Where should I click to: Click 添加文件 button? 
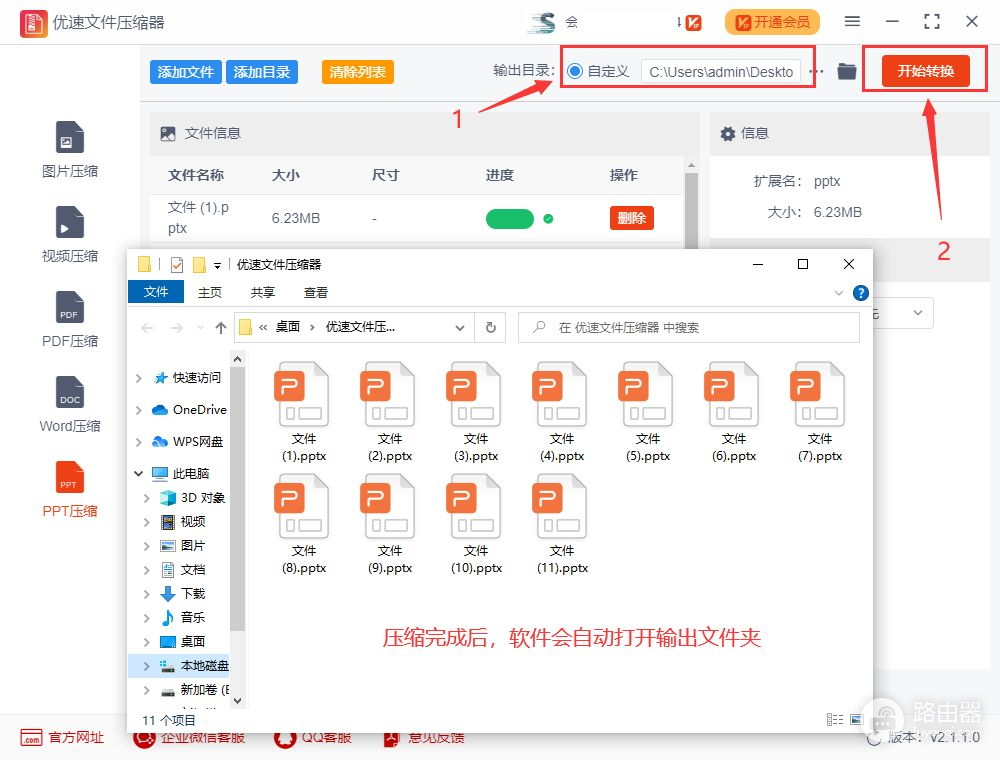pyautogui.click(x=186, y=72)
